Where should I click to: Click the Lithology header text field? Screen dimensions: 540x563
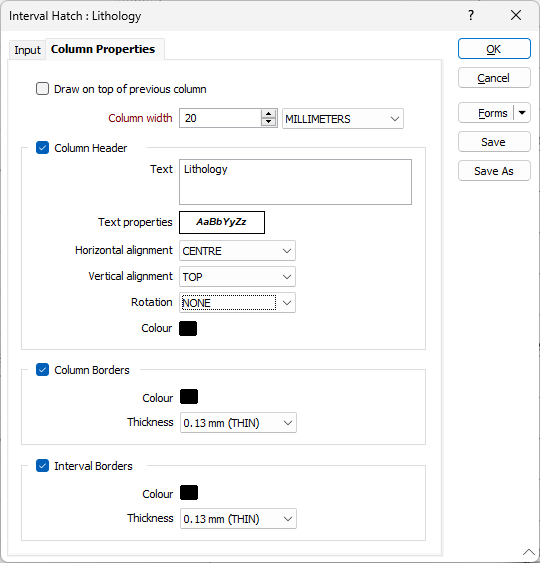(x=295, y=182)
